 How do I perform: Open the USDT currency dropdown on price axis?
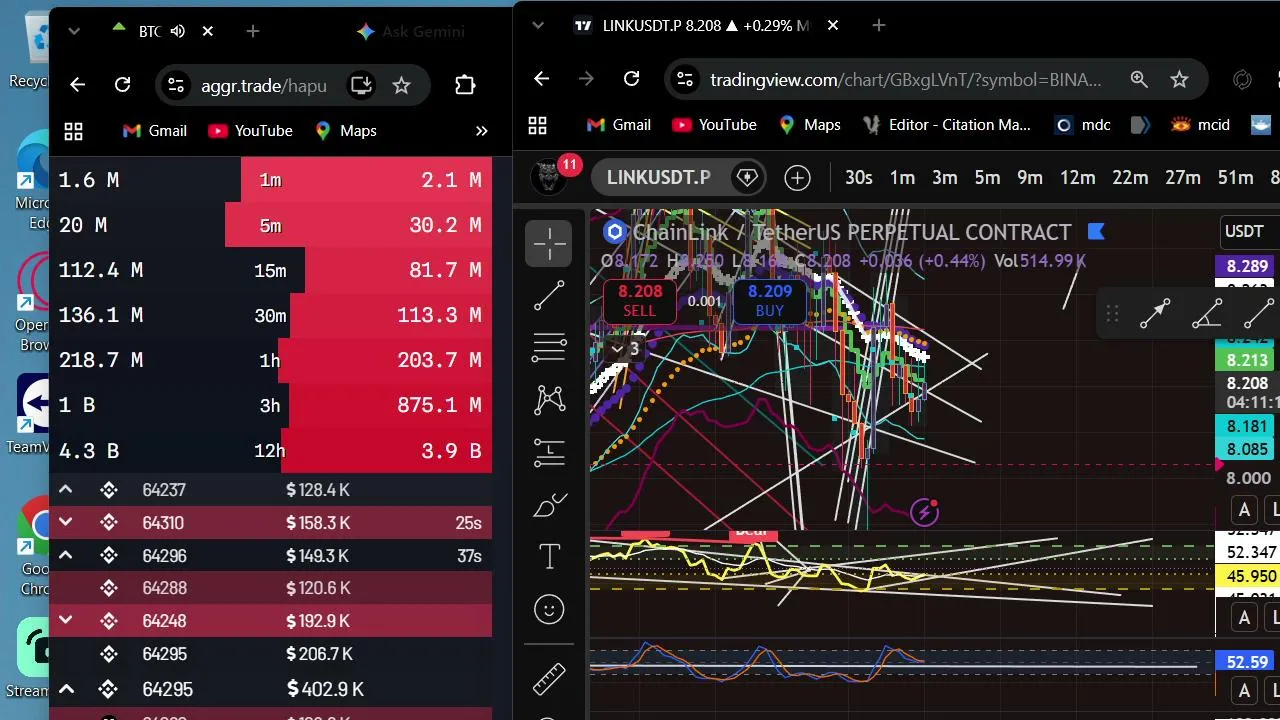click(1245, 231)
